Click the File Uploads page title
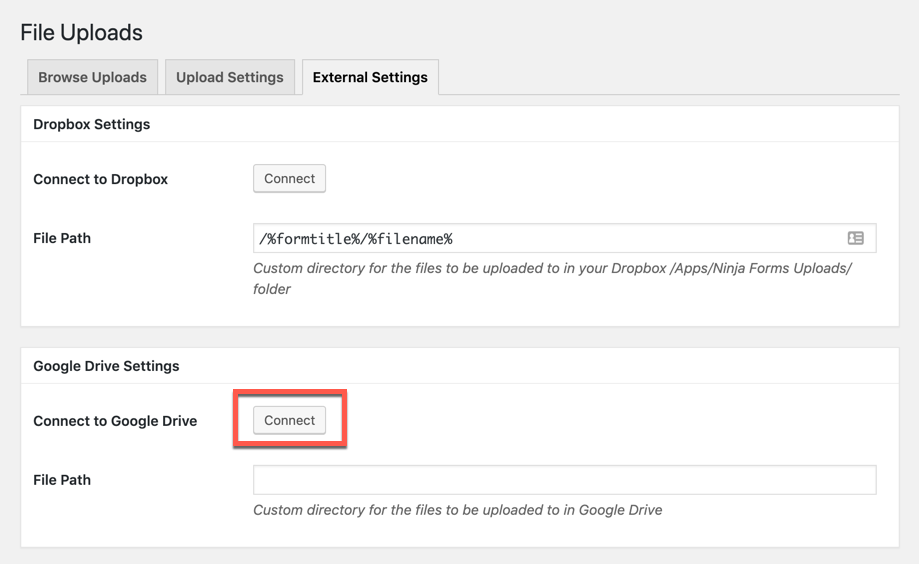919x564 pixels. [x=81, y=32]
